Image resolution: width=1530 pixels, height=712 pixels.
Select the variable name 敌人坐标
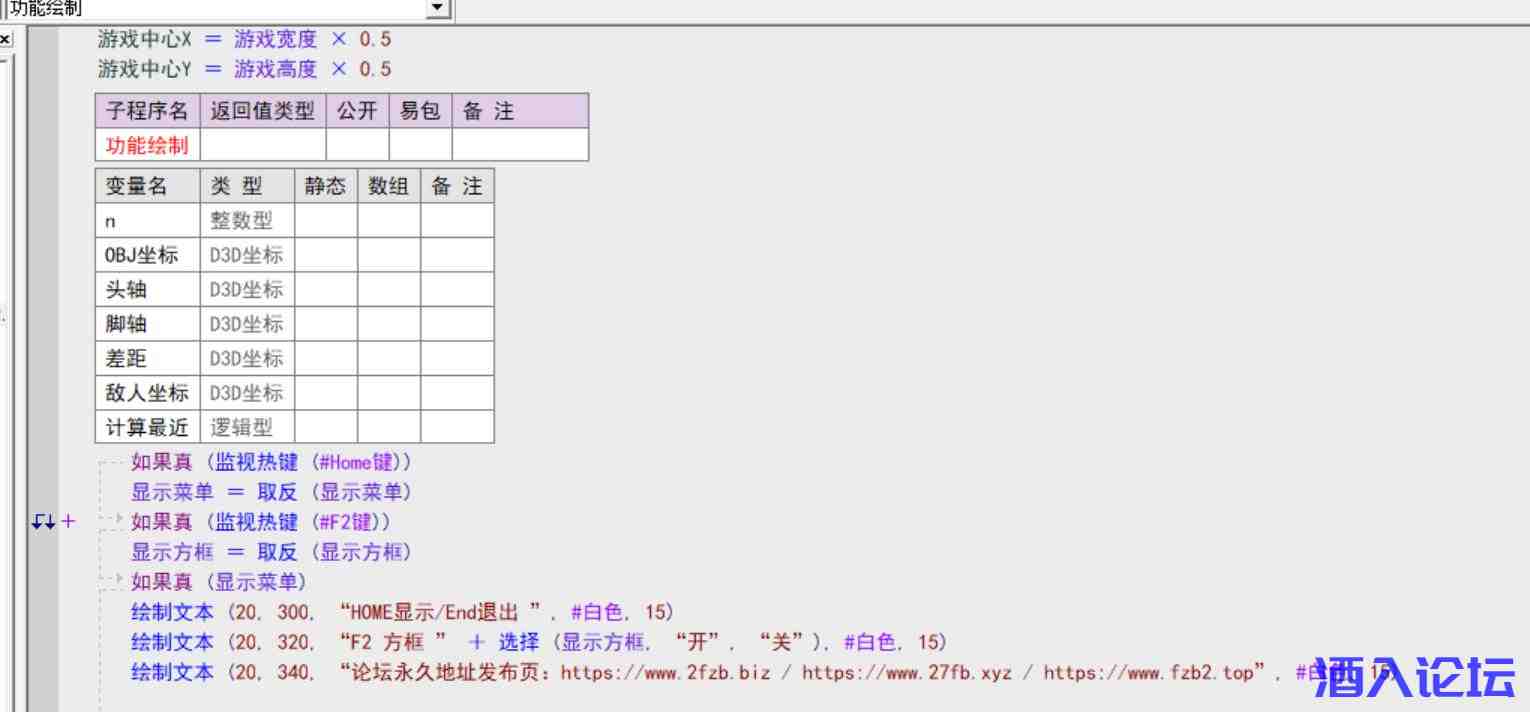[x=147, y=393]
